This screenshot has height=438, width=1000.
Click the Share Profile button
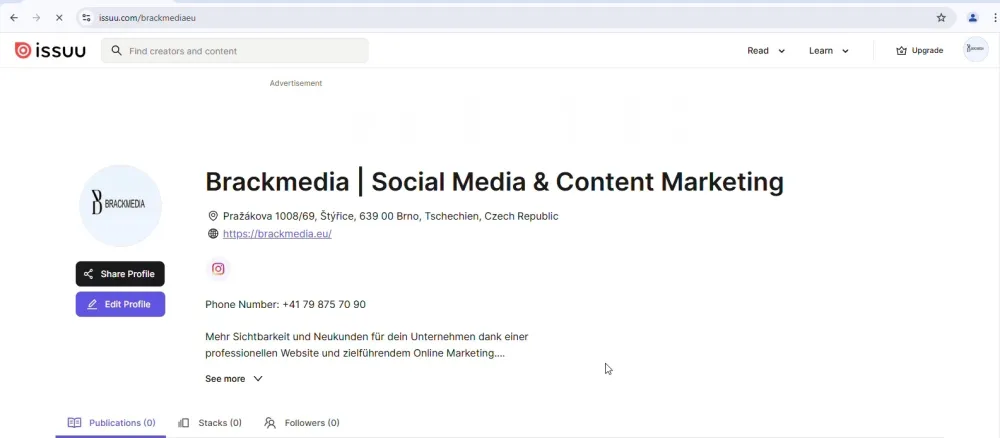[120, 274]
